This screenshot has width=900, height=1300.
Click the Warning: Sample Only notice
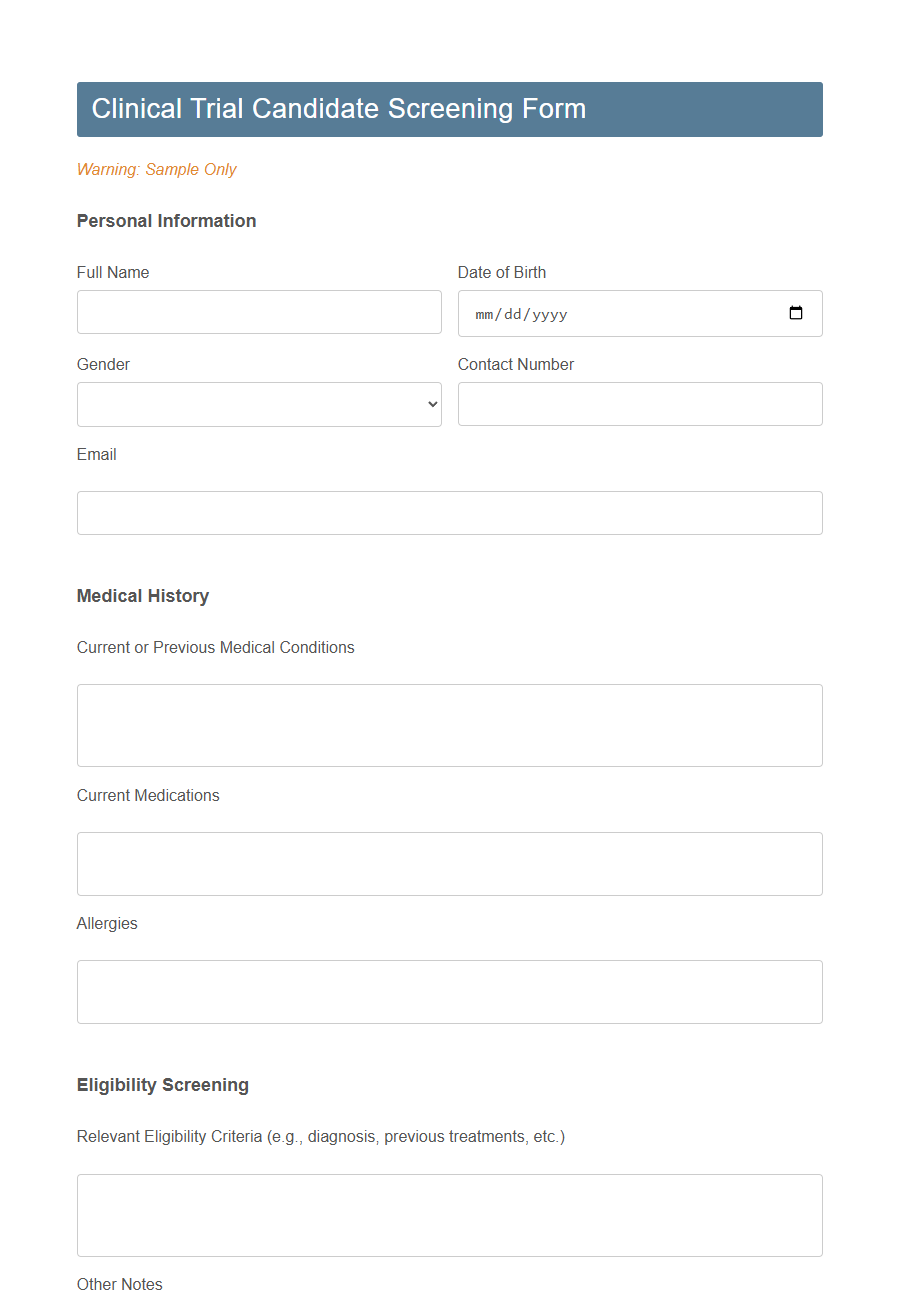[156, 169]
